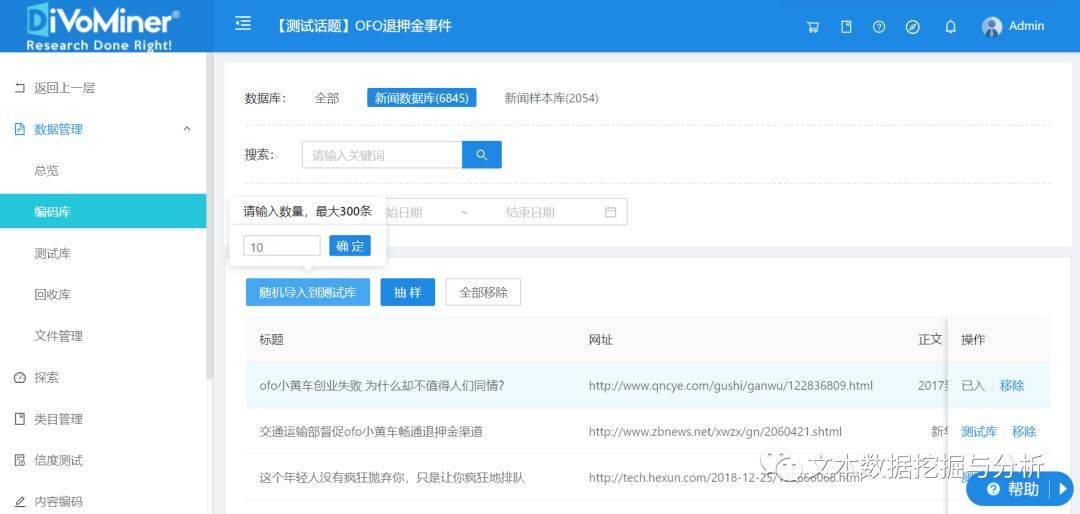The width and height of the screenshot is (1080, 514).
Task: Click the 操作 column header
Action: tap(973, 340)
